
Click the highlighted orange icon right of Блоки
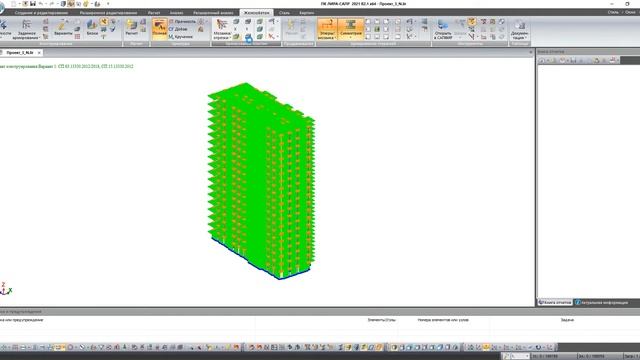coord(104,22)
